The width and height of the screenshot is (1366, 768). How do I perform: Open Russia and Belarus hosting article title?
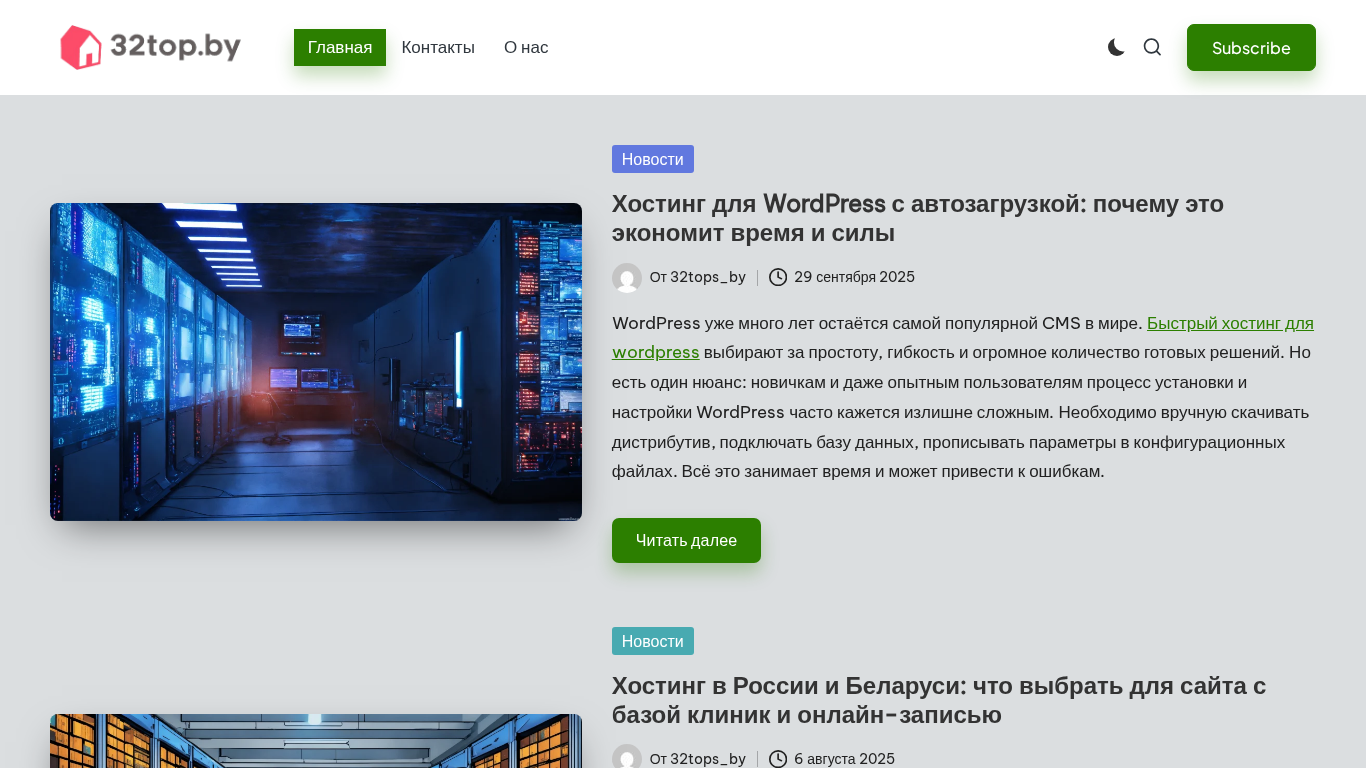938,700
